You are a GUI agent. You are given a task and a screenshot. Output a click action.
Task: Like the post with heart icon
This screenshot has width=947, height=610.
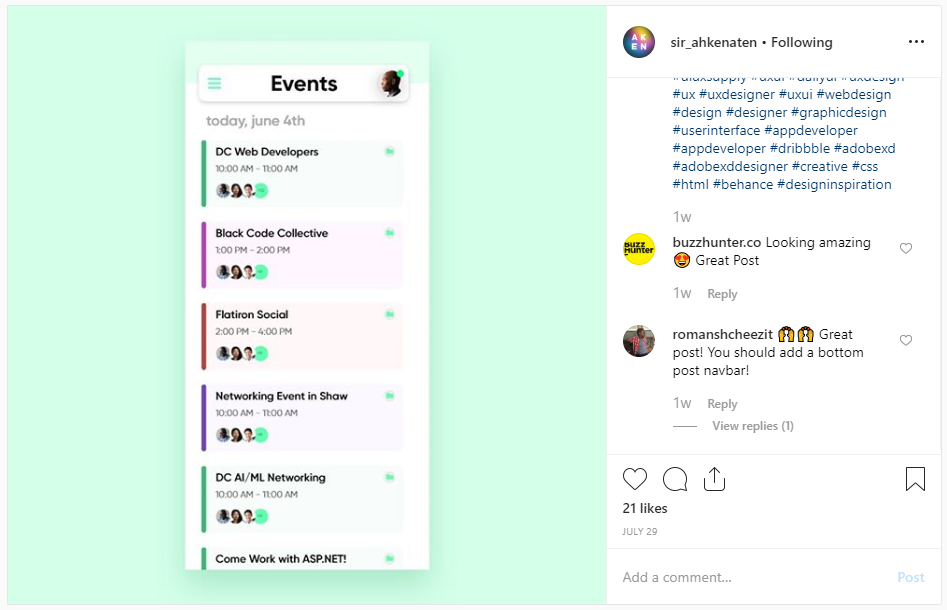634,479
